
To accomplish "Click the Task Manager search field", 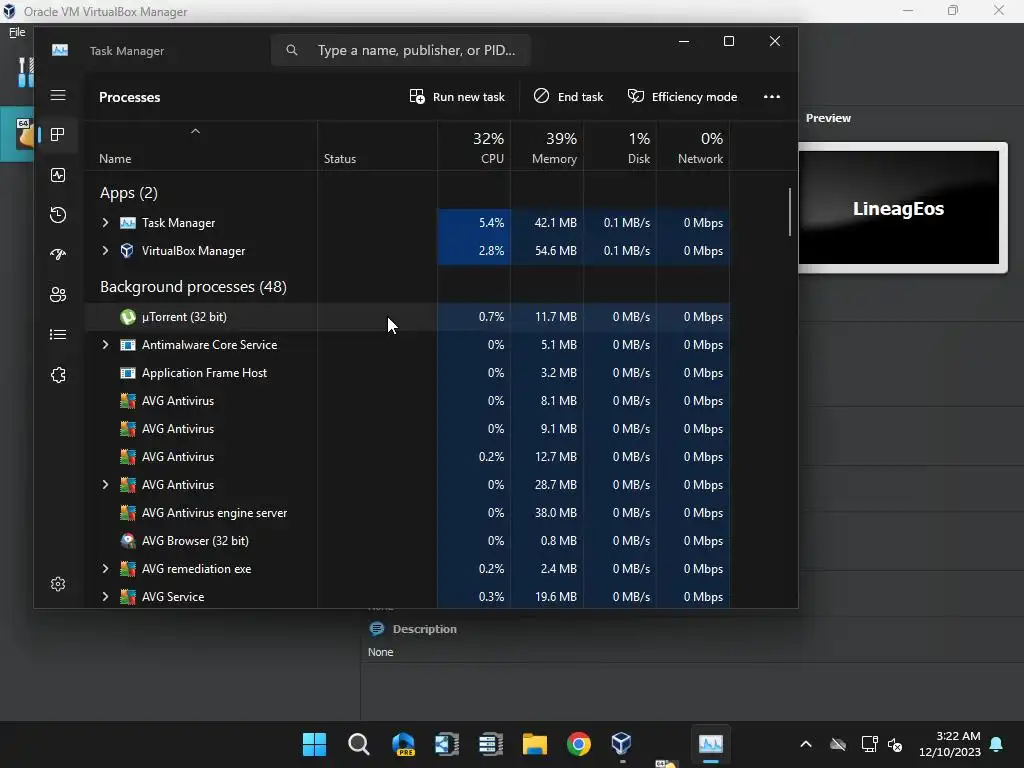I will 400,50.
